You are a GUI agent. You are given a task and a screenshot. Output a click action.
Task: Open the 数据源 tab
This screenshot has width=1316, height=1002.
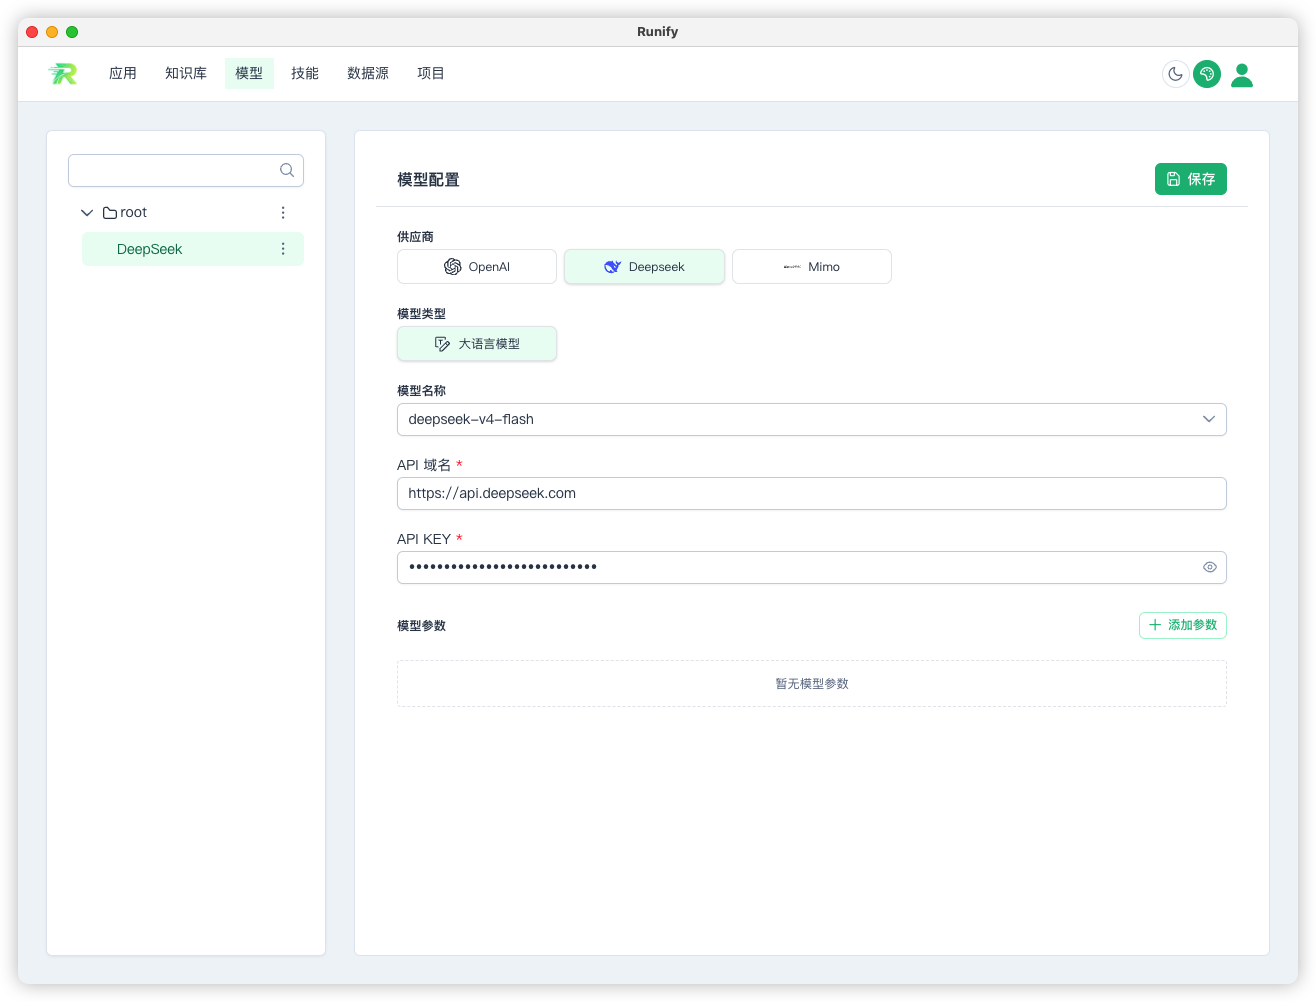(368, 73)
